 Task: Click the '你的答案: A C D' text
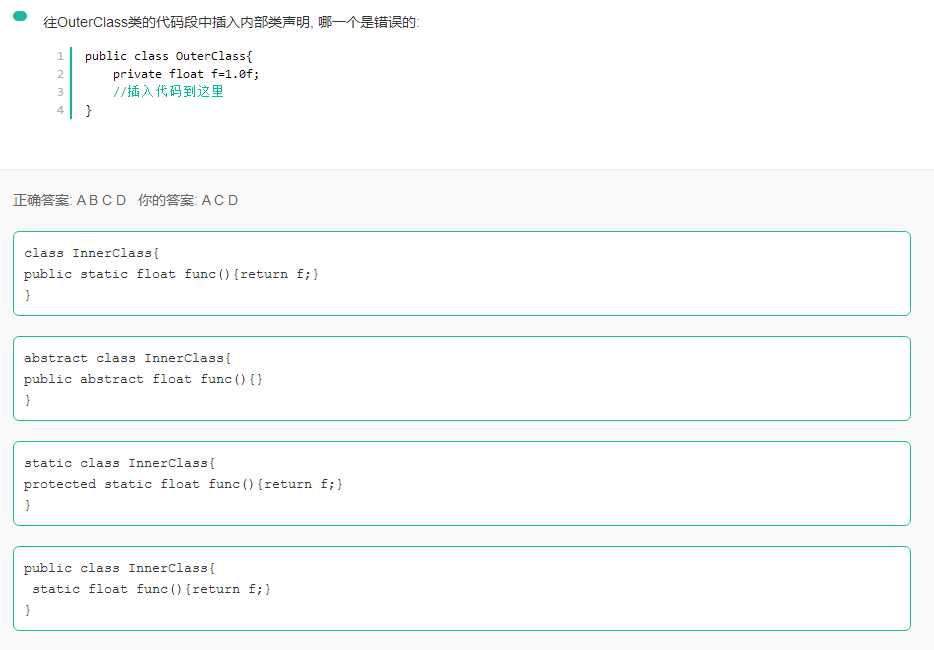pos(189,200)
